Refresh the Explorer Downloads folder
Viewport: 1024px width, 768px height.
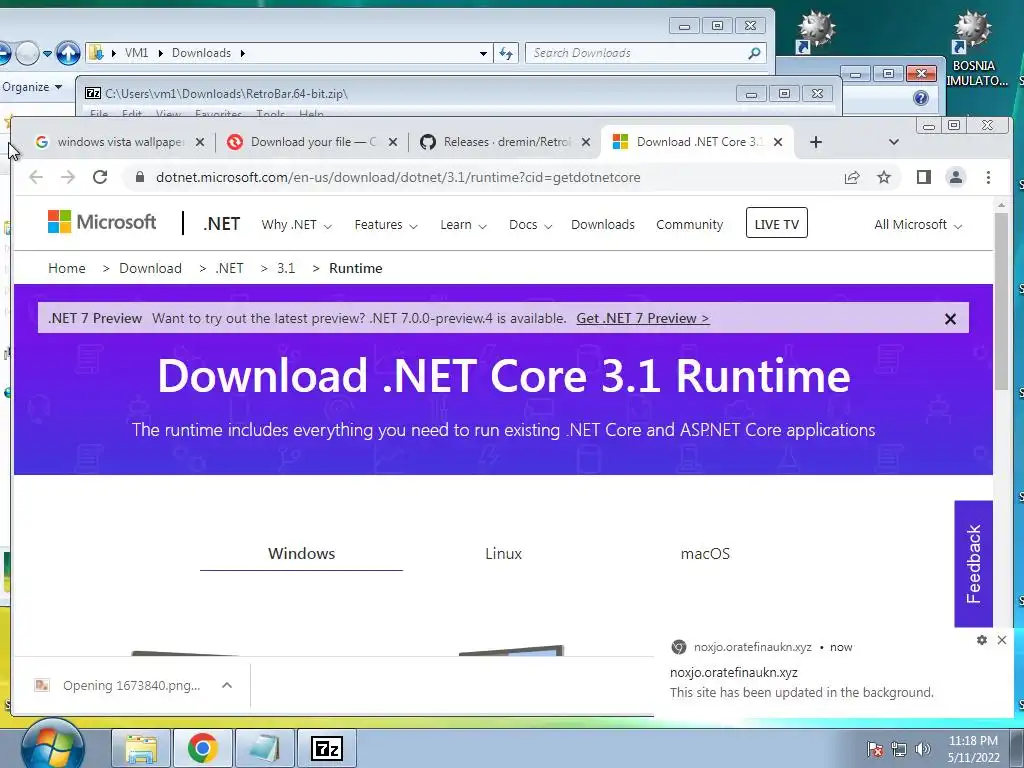point(506,53)
